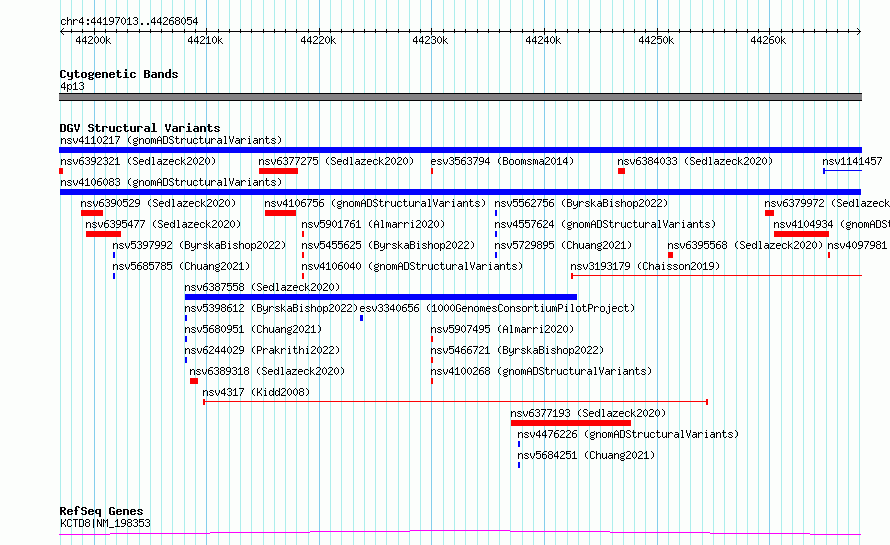Click the KCTD8|NM_198353 gene label

click(x=105, y=523)
